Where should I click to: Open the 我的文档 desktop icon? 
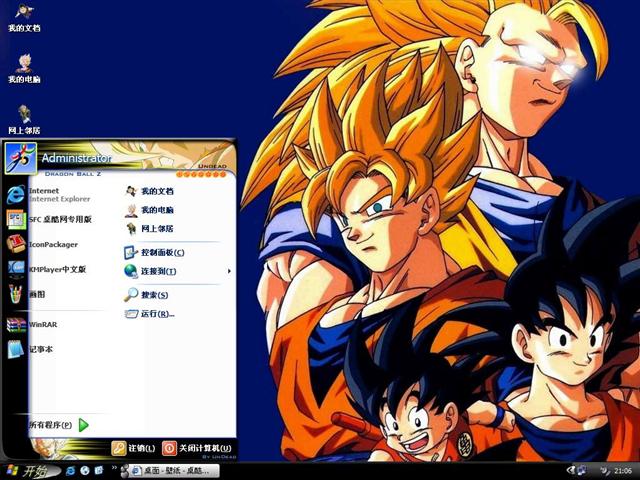coord(24,18)
